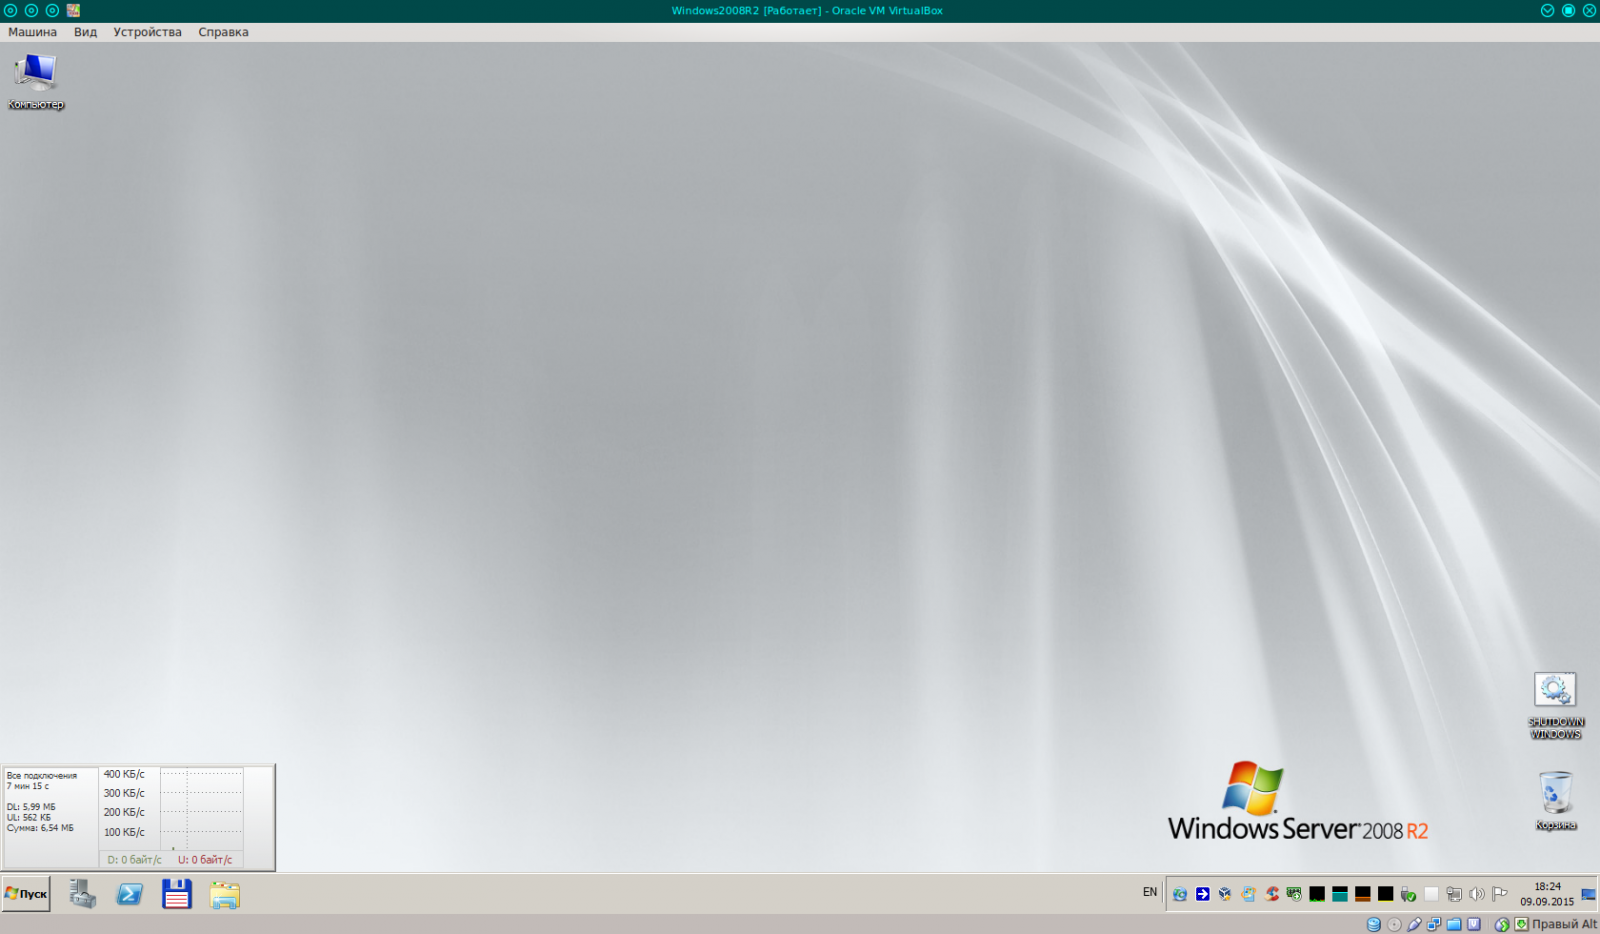Click the Все подключения label
The width and height of the screenshot is (1600, 934).
(x=41, y=775)
